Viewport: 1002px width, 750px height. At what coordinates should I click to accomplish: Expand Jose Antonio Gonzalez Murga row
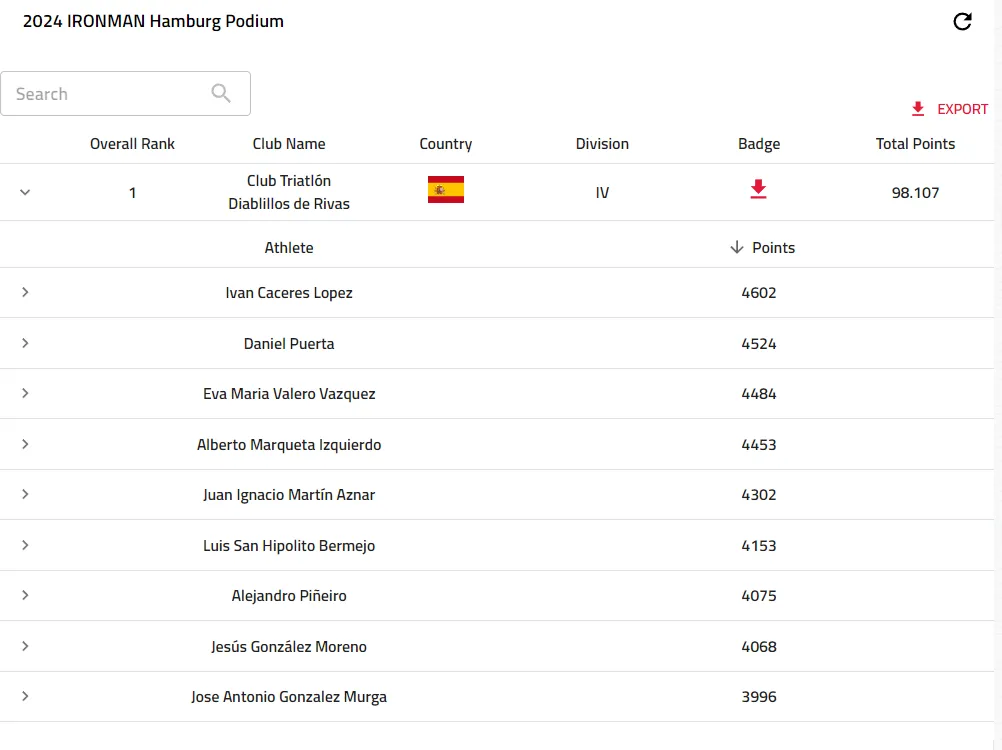(26, 696)
